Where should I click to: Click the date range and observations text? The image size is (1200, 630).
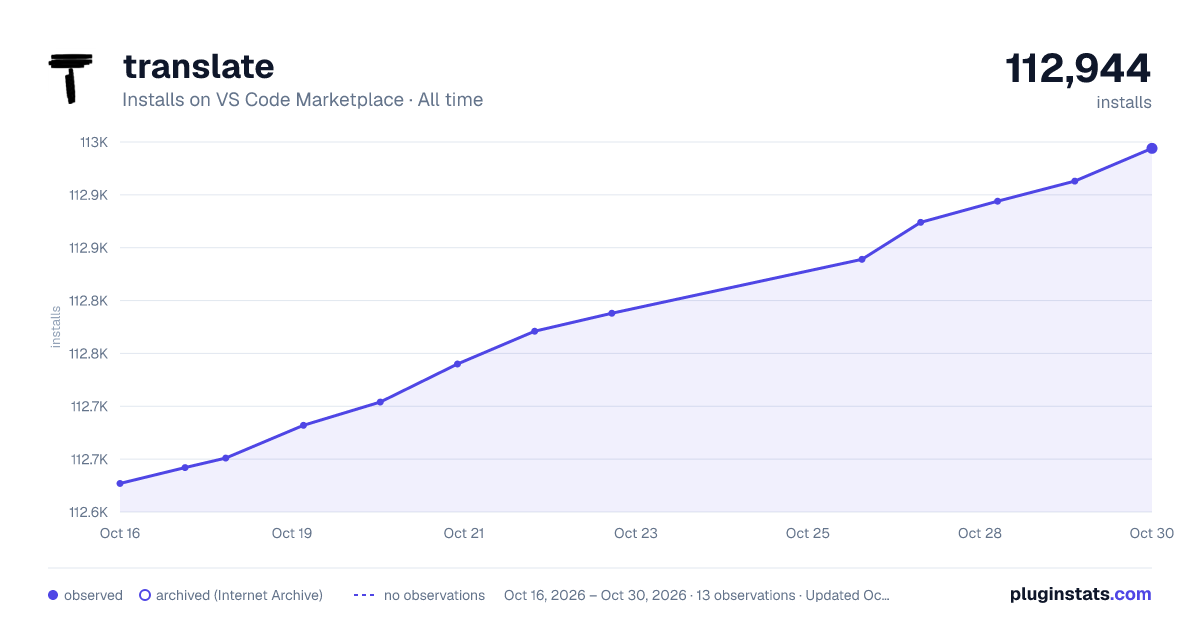click(x=697, y=595)
